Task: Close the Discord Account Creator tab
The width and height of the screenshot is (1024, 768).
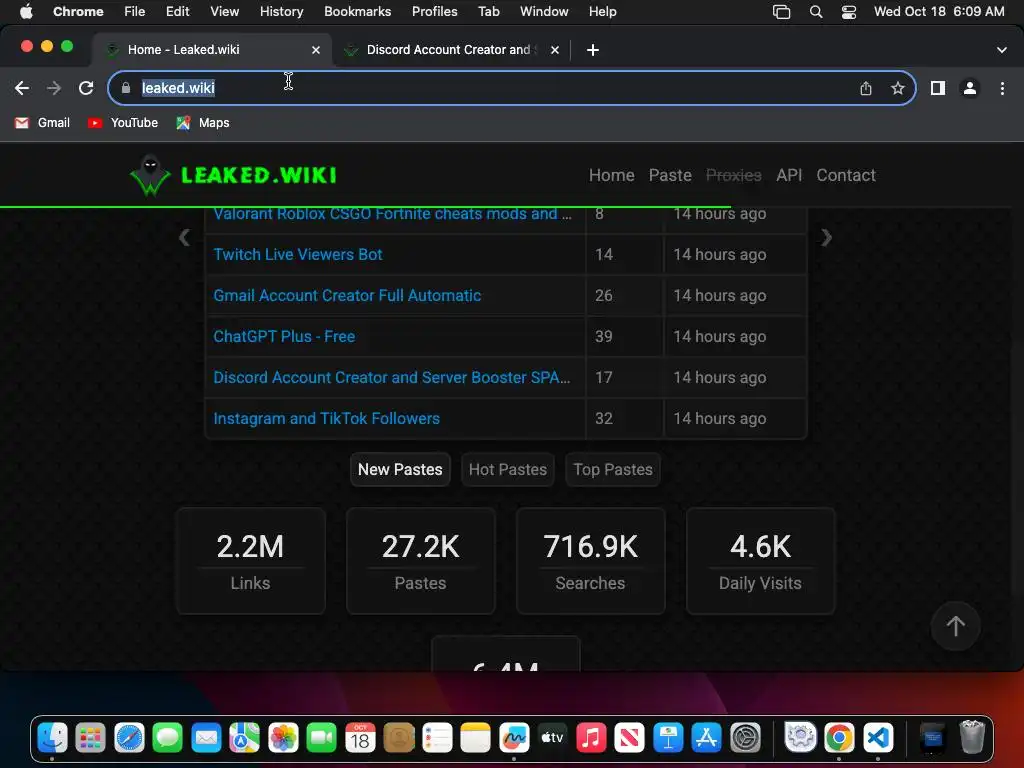Action: click(555, 50)
